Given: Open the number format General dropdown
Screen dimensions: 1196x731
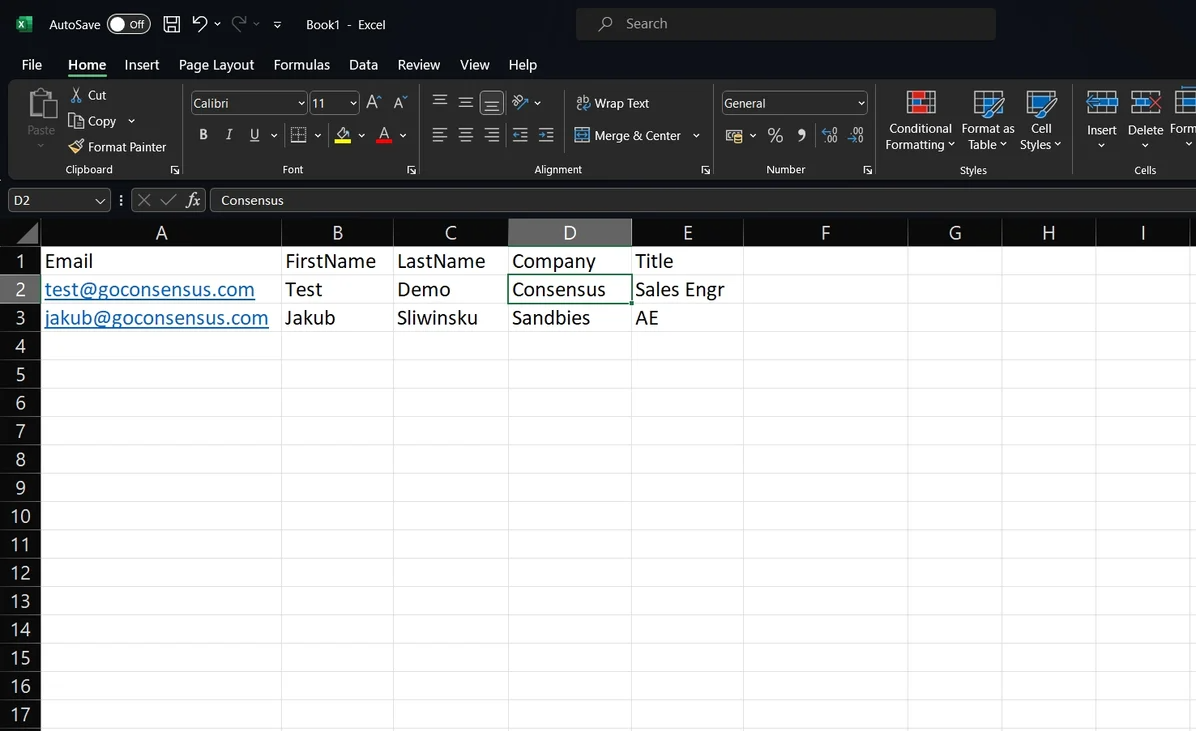Looking at the screenshot, I should (861, 103).
